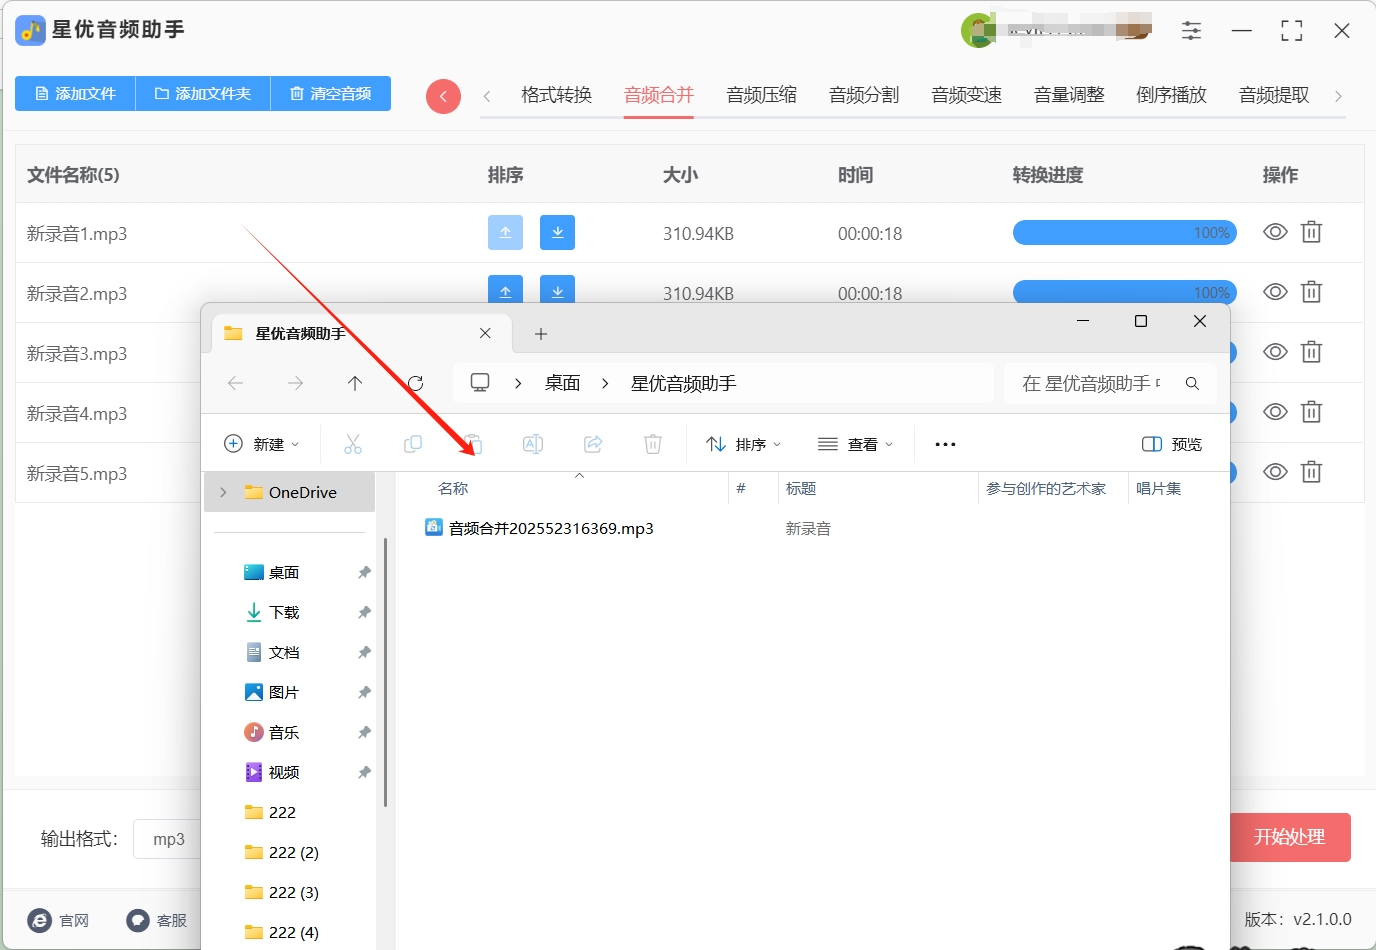The image size is (1376, 950).
Task: Refresh the Explorer folder view
Action: pyautogui.click(x=415, y=383)
